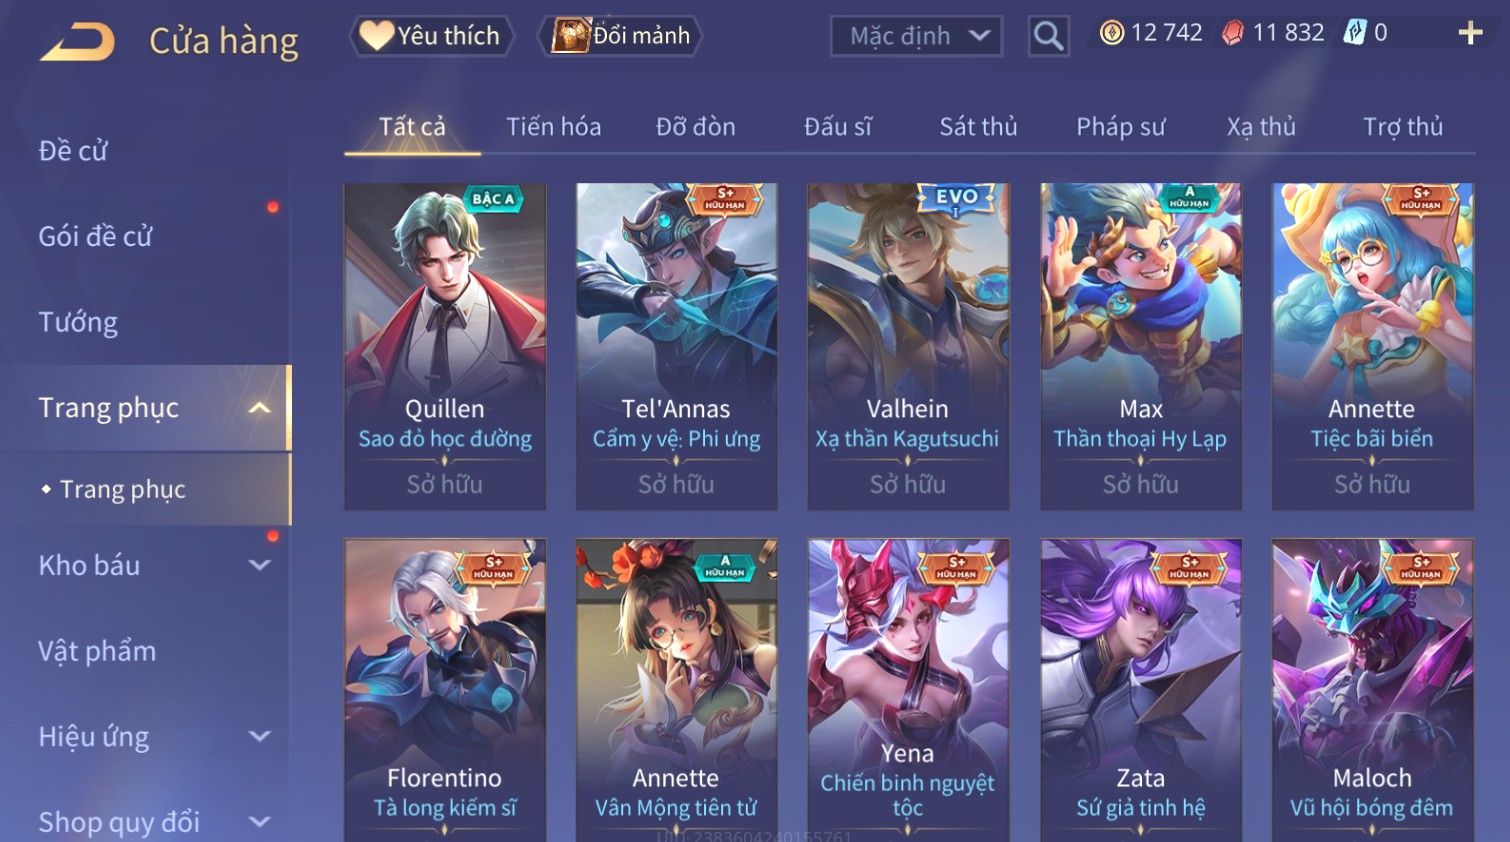The width and height of the screenshot is (1510, 842).
Task: Open the Yena Chiến binh nguyệt tộc skin
Action: point(908,690)
